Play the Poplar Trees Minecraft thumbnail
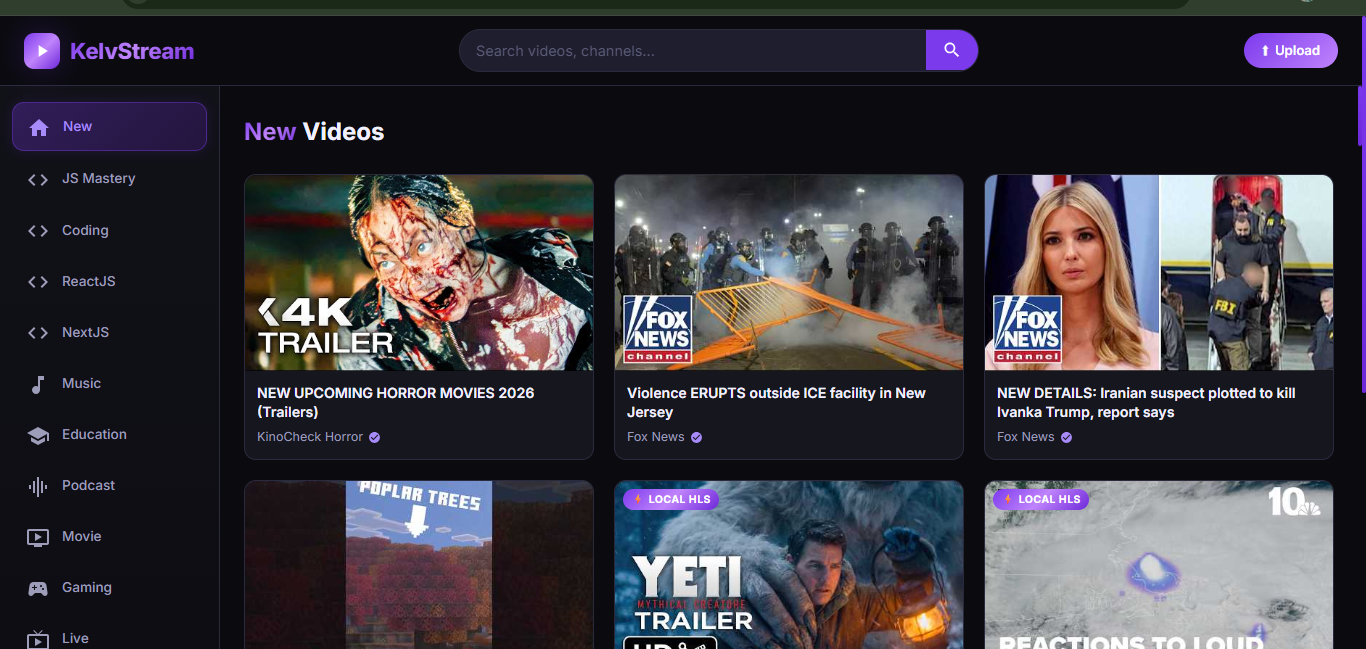This screenshot has height=649, width=1366. tap(419, 565)
